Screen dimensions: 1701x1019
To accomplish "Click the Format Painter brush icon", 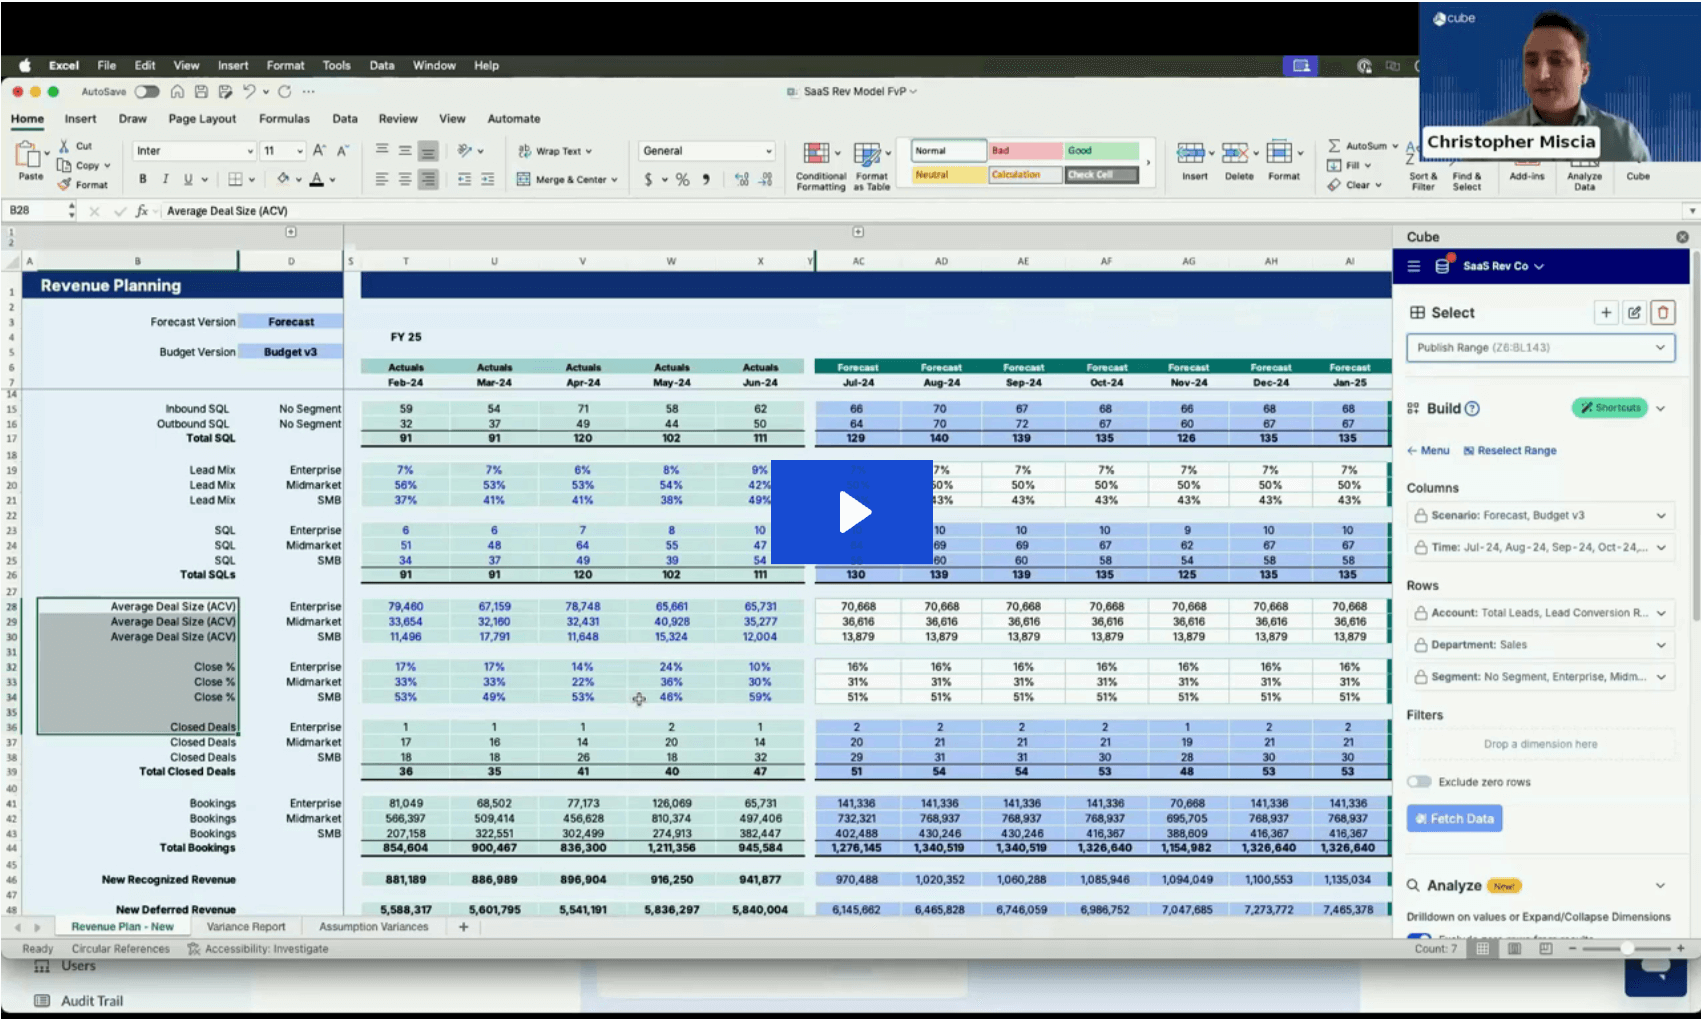I will pos(65,185).
